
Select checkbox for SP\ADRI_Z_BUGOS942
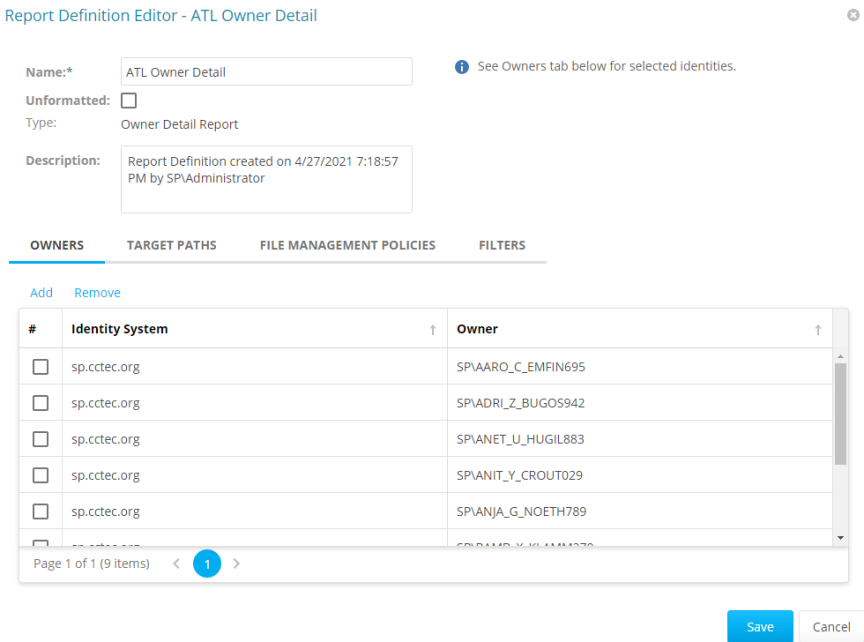[x=40, y=403]
